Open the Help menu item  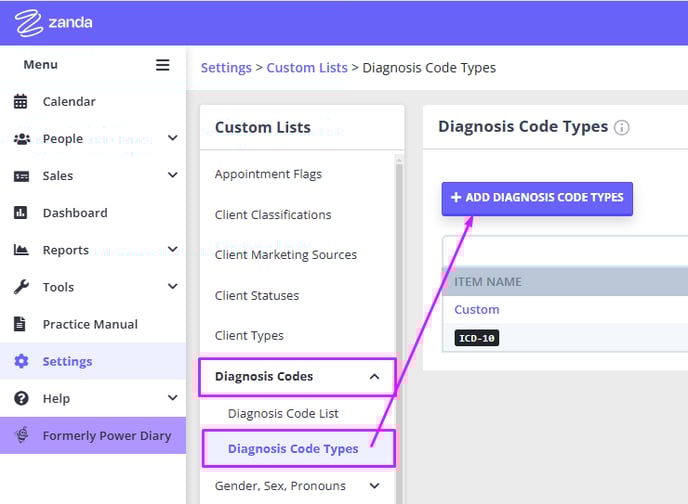(x=93, y=398)
